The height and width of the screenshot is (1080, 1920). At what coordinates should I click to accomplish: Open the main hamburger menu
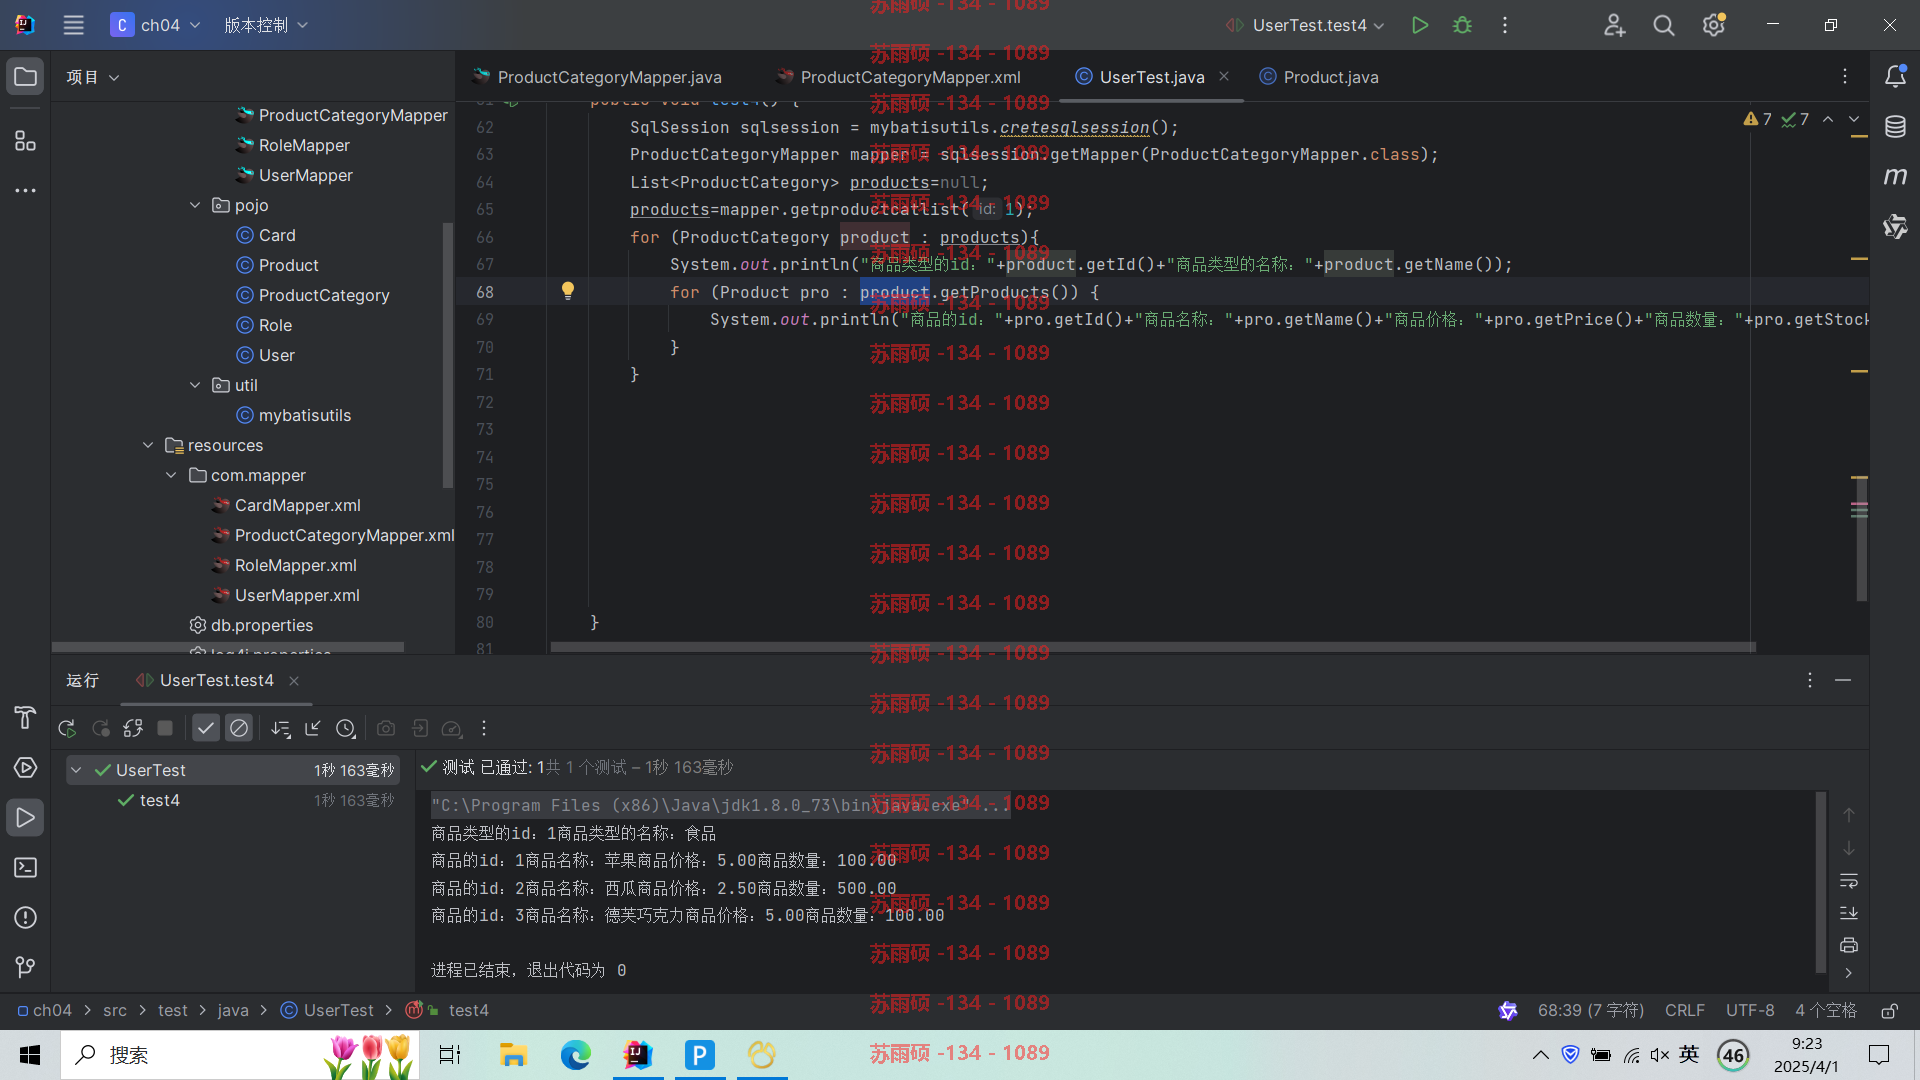point(73,25)
